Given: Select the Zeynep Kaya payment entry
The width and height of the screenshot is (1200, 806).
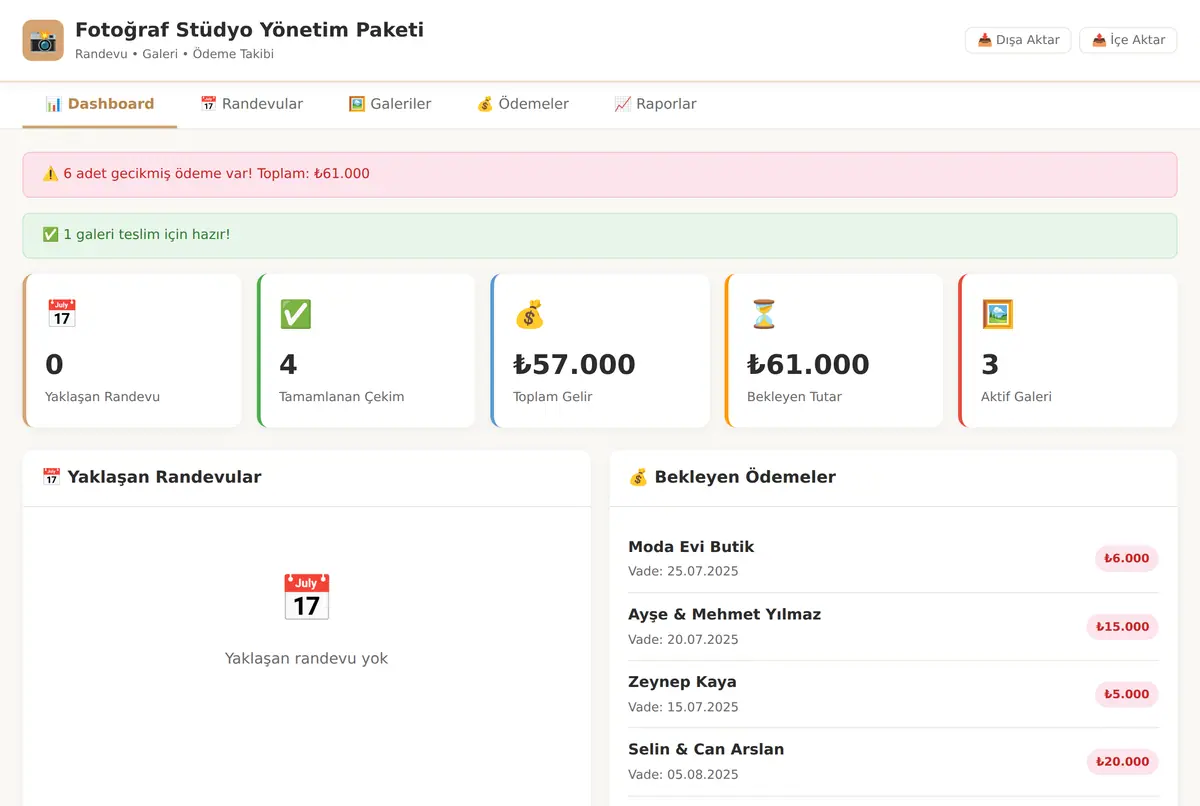Looking at the screenshot, I should 893,694.
